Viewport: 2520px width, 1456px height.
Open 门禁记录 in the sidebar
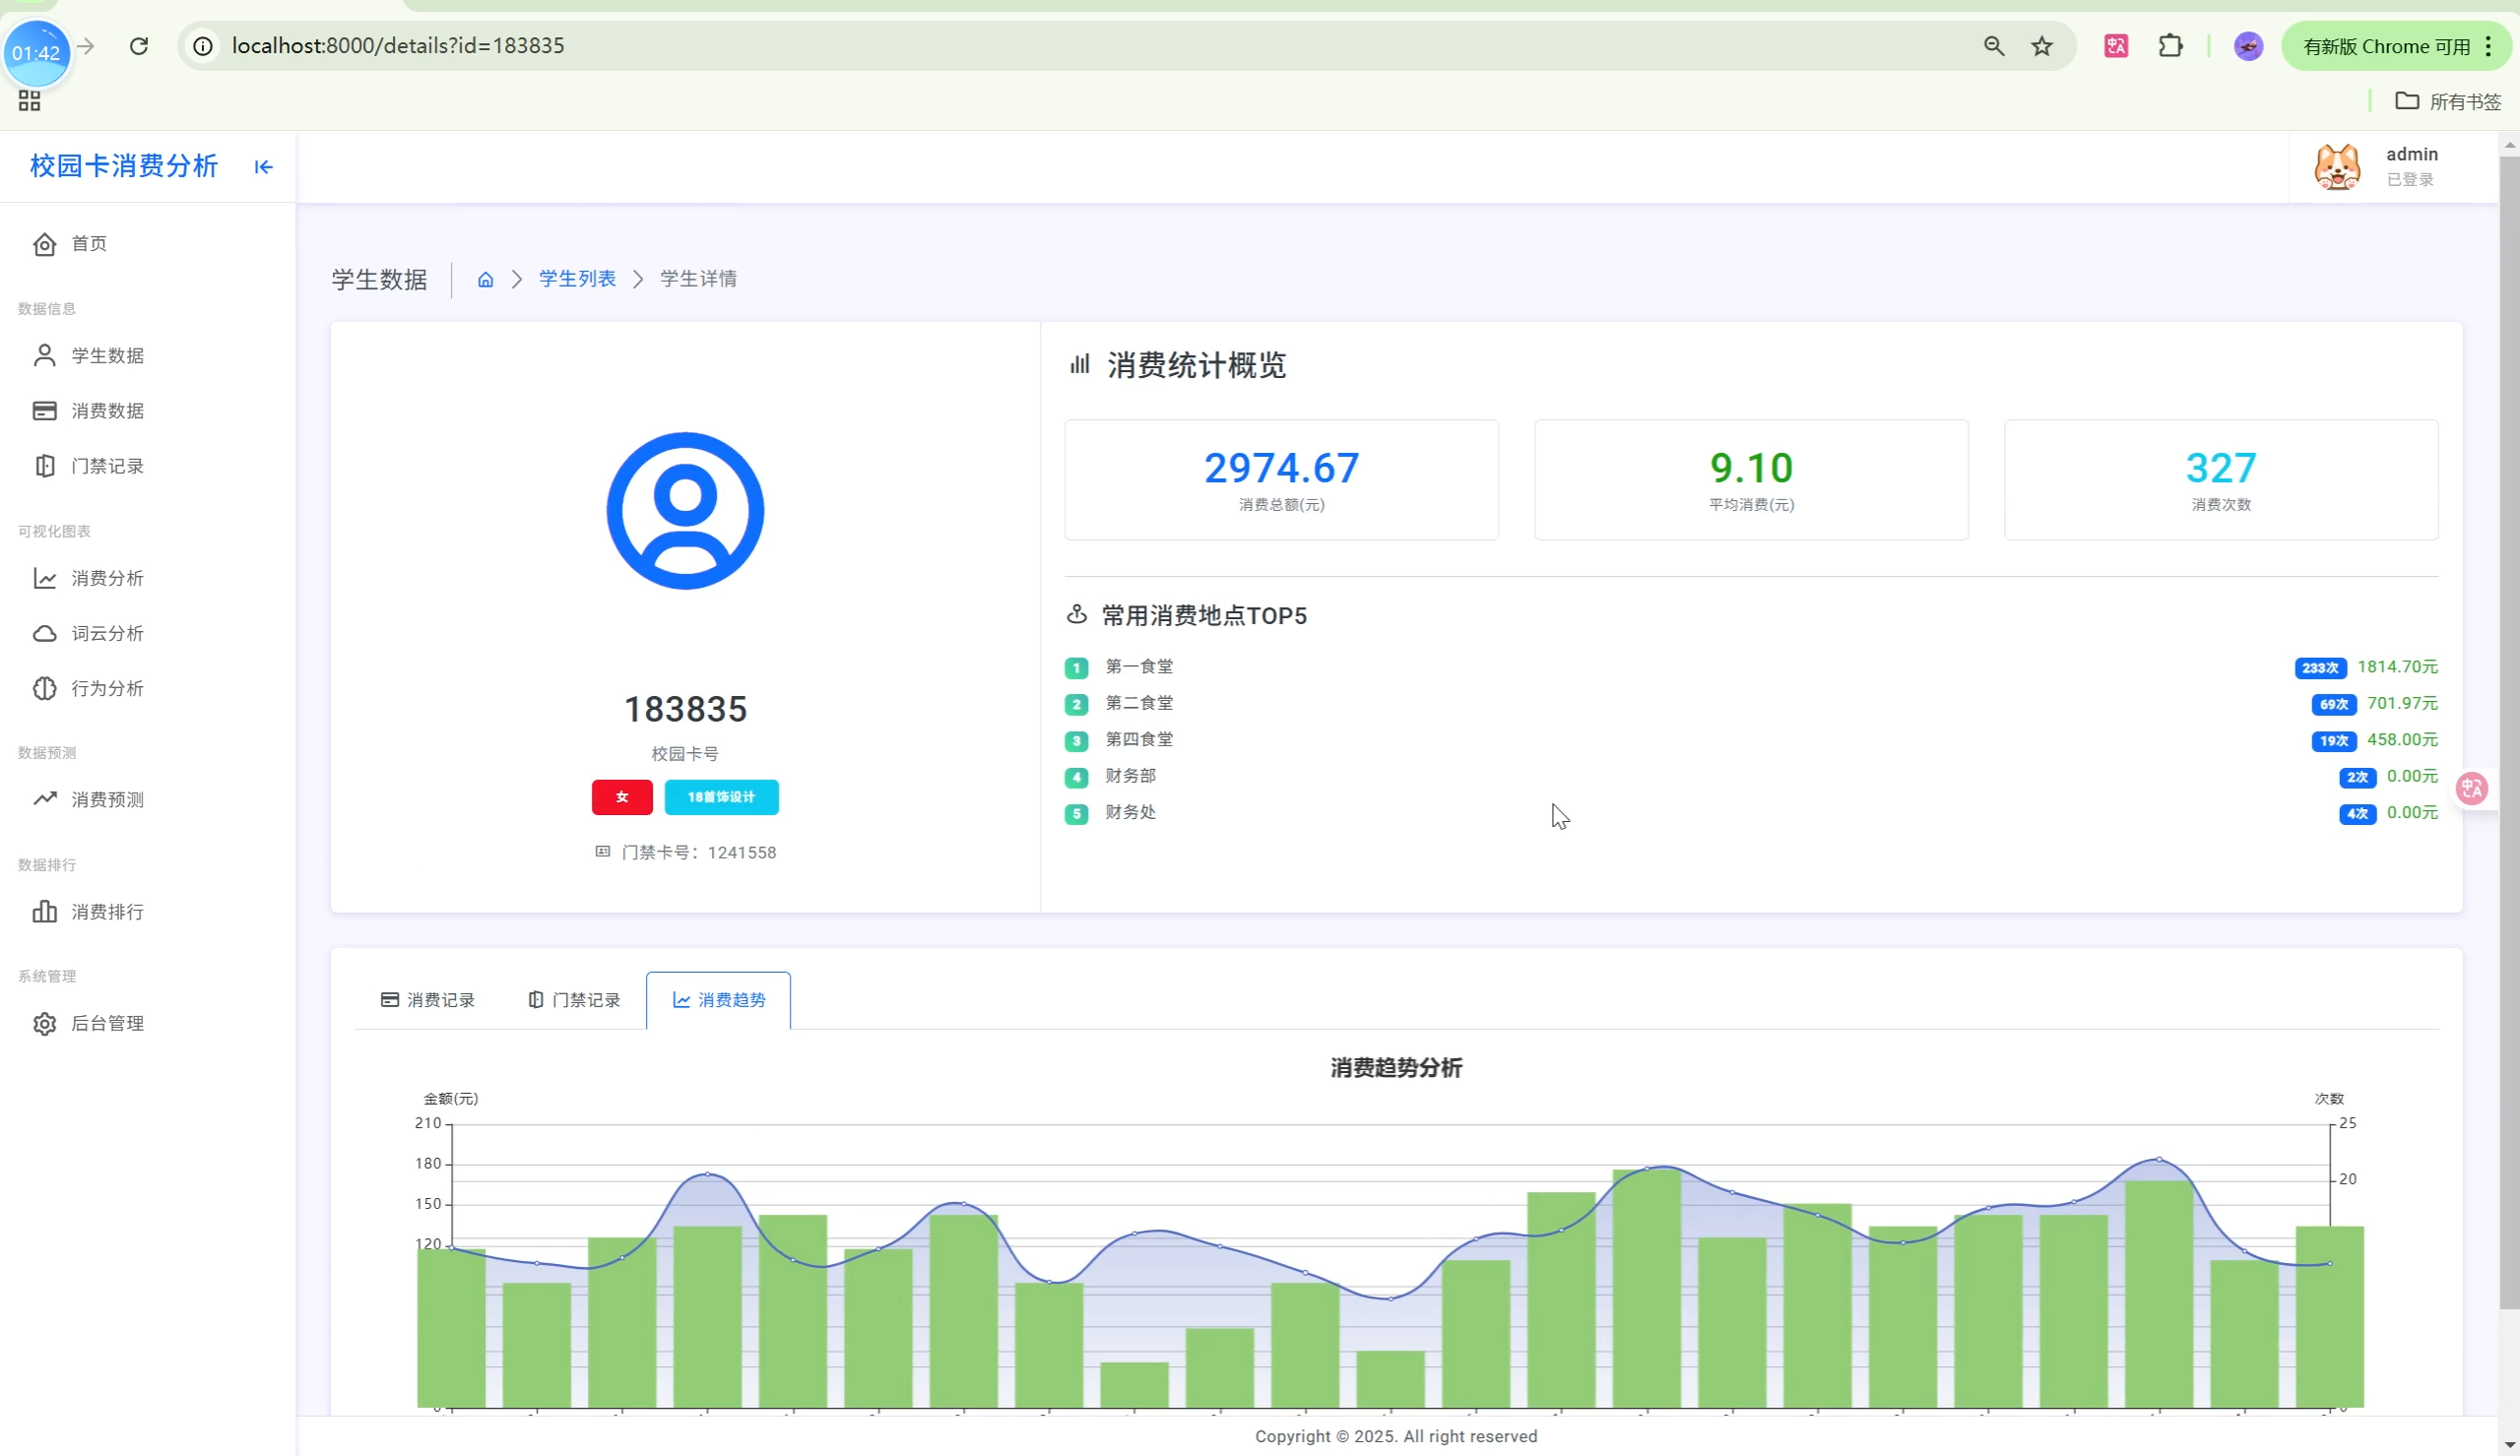click(107, 466)
